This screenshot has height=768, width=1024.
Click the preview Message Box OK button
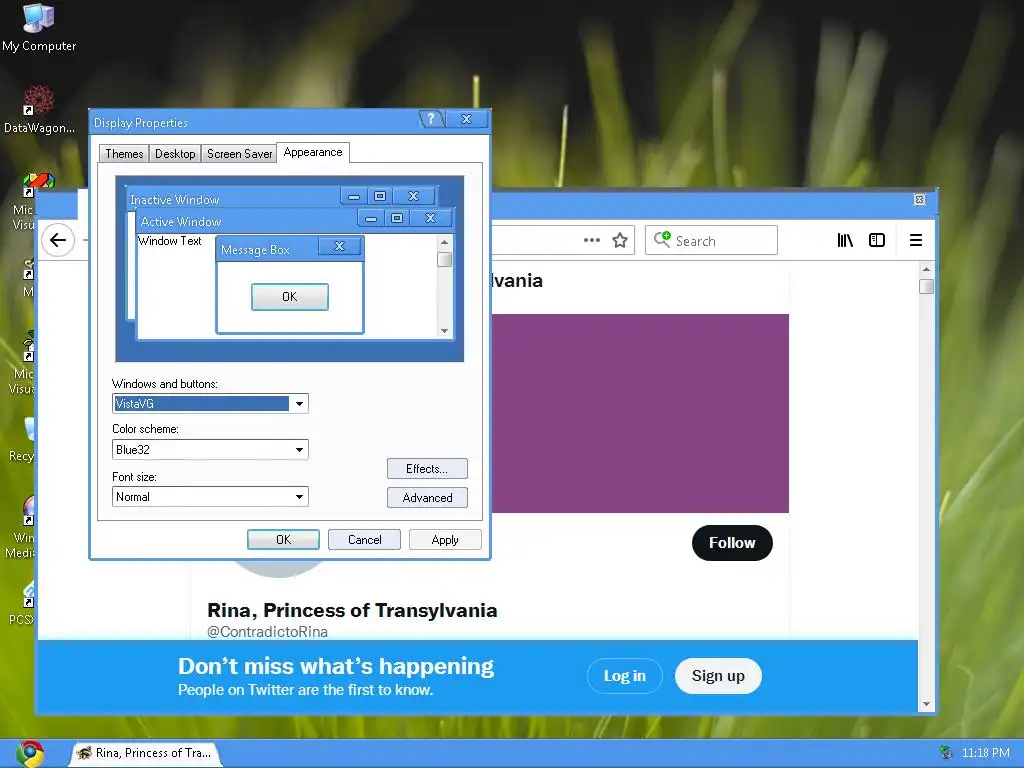point(290,296)
